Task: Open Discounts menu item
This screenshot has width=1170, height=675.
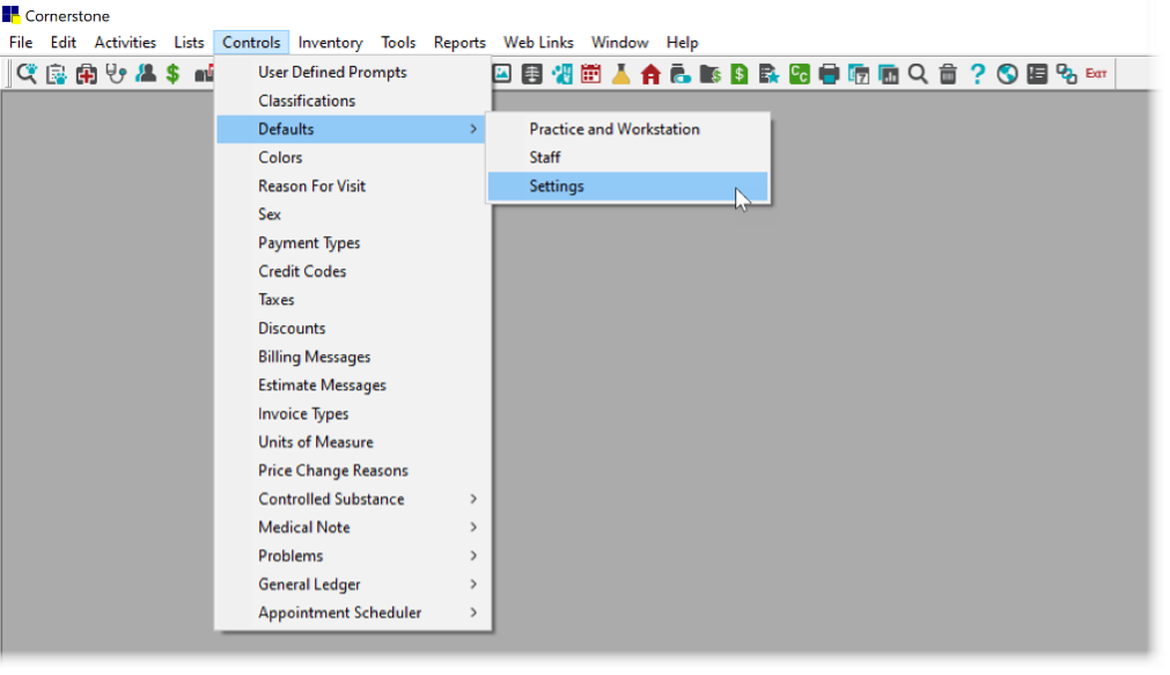Action: [x=351, y=328]
